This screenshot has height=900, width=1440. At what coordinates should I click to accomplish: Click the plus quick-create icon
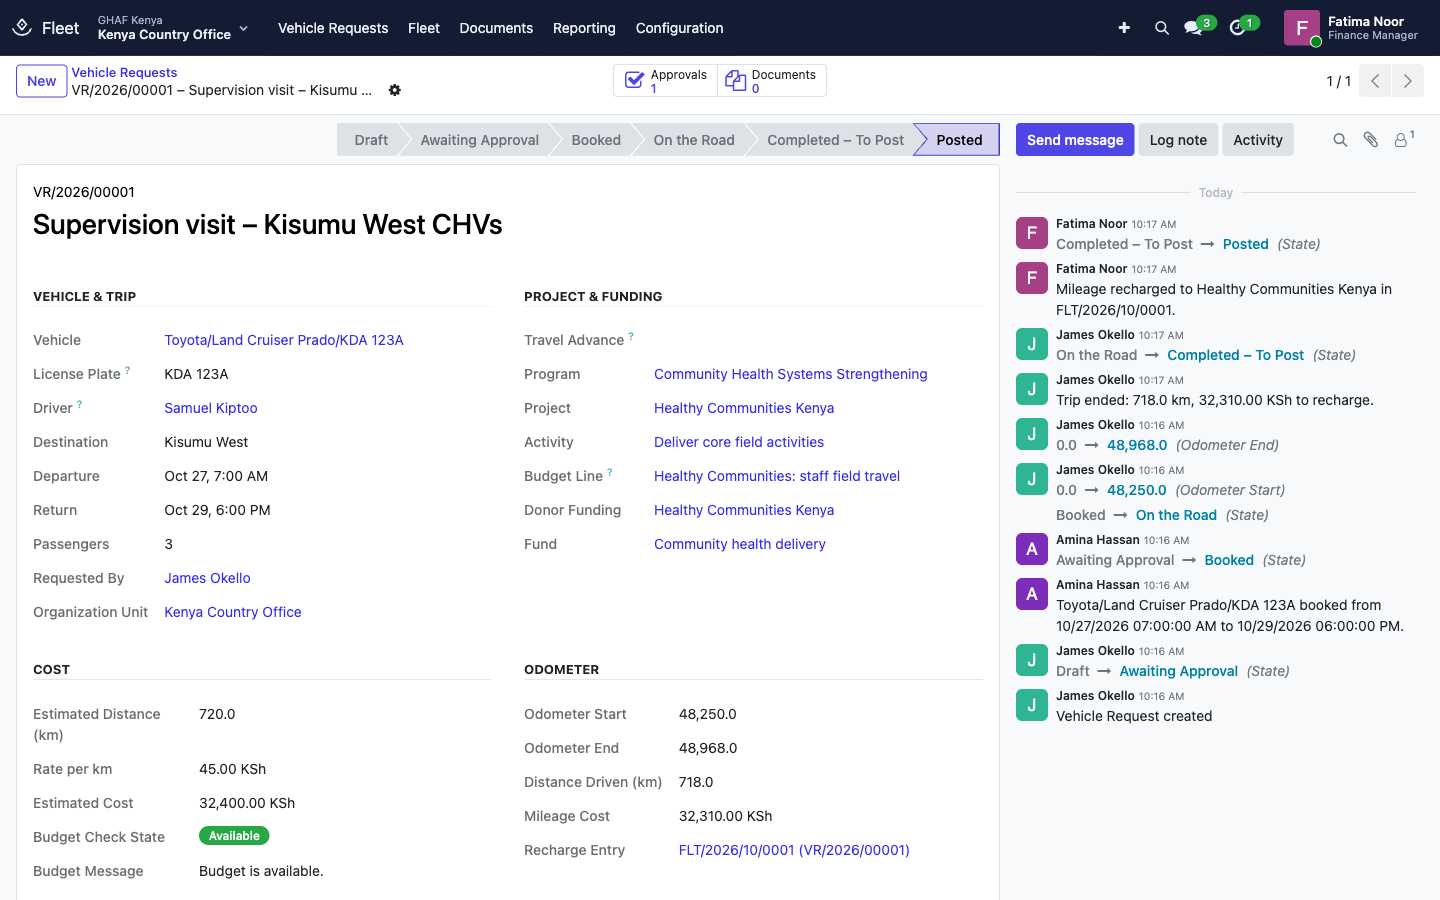click(x=1124, y=28)
